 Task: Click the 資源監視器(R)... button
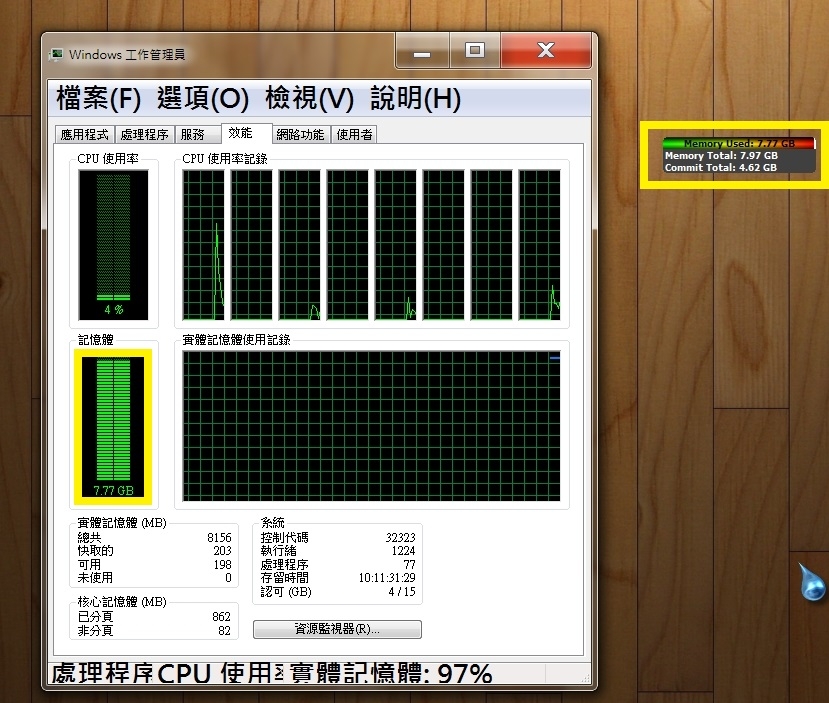[337, 629]
